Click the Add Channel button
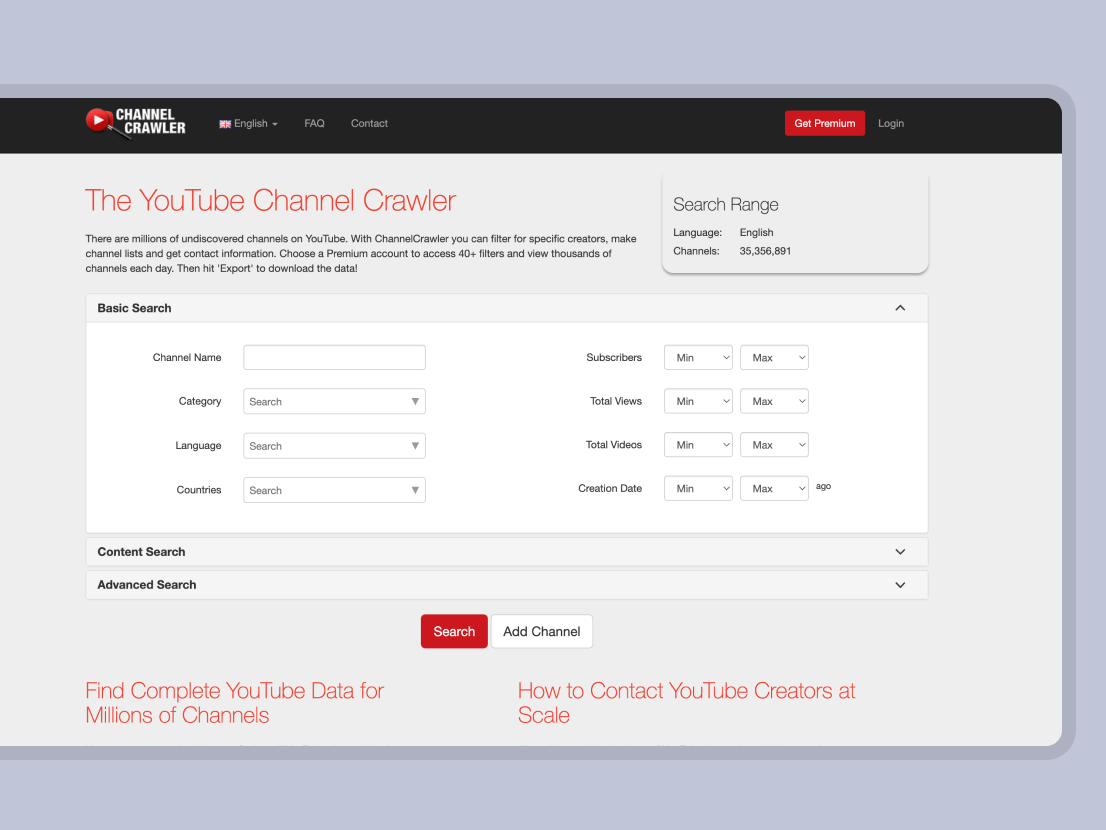1106x830 pixels. pos(542,631)
